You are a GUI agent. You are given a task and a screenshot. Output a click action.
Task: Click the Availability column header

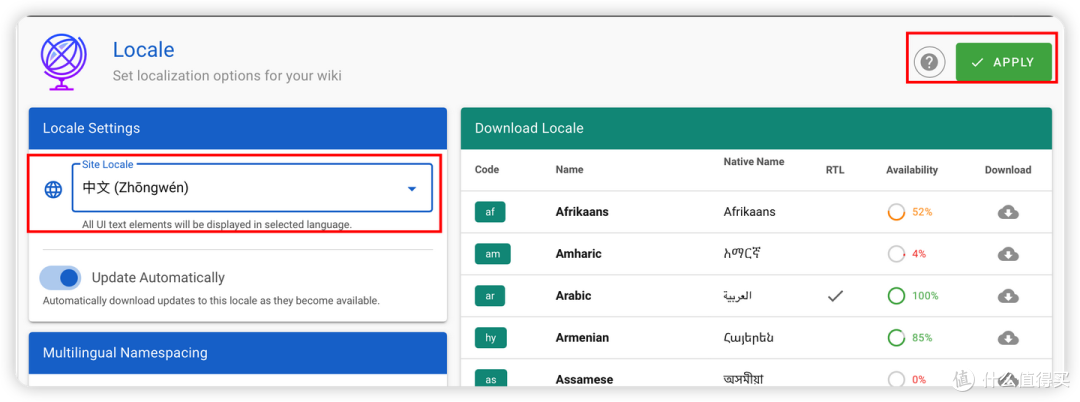tap(912, 170)
